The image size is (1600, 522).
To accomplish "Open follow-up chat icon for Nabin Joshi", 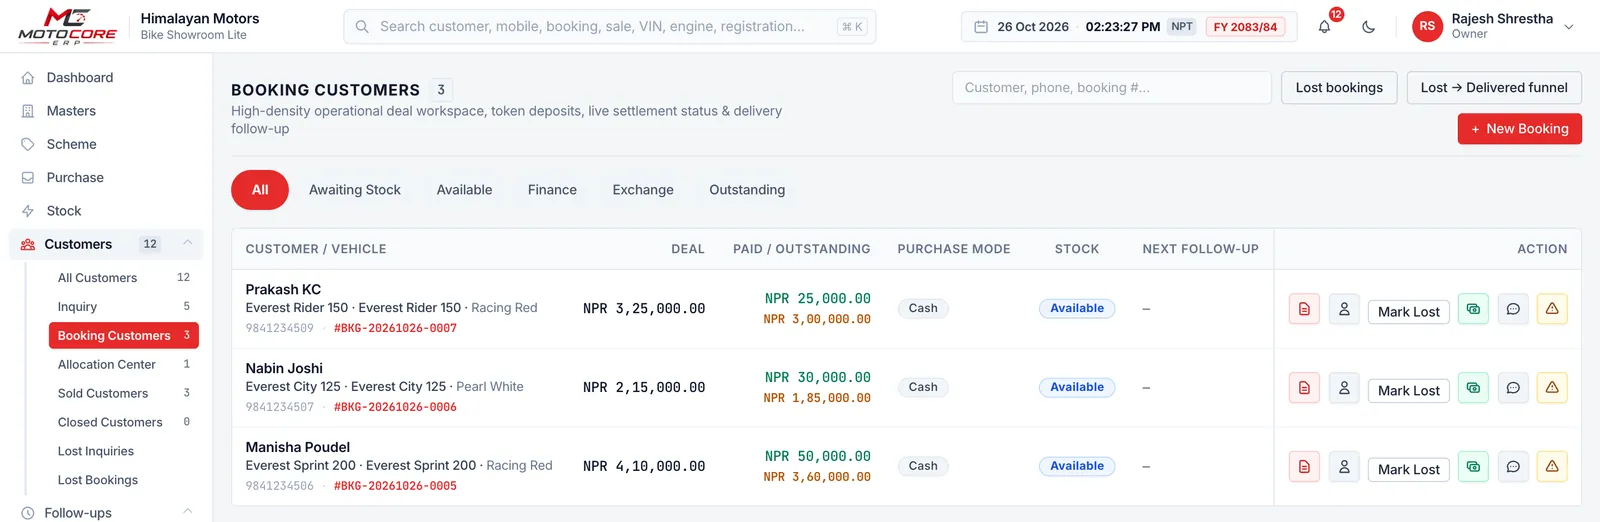I will [x=1513, y=388].
